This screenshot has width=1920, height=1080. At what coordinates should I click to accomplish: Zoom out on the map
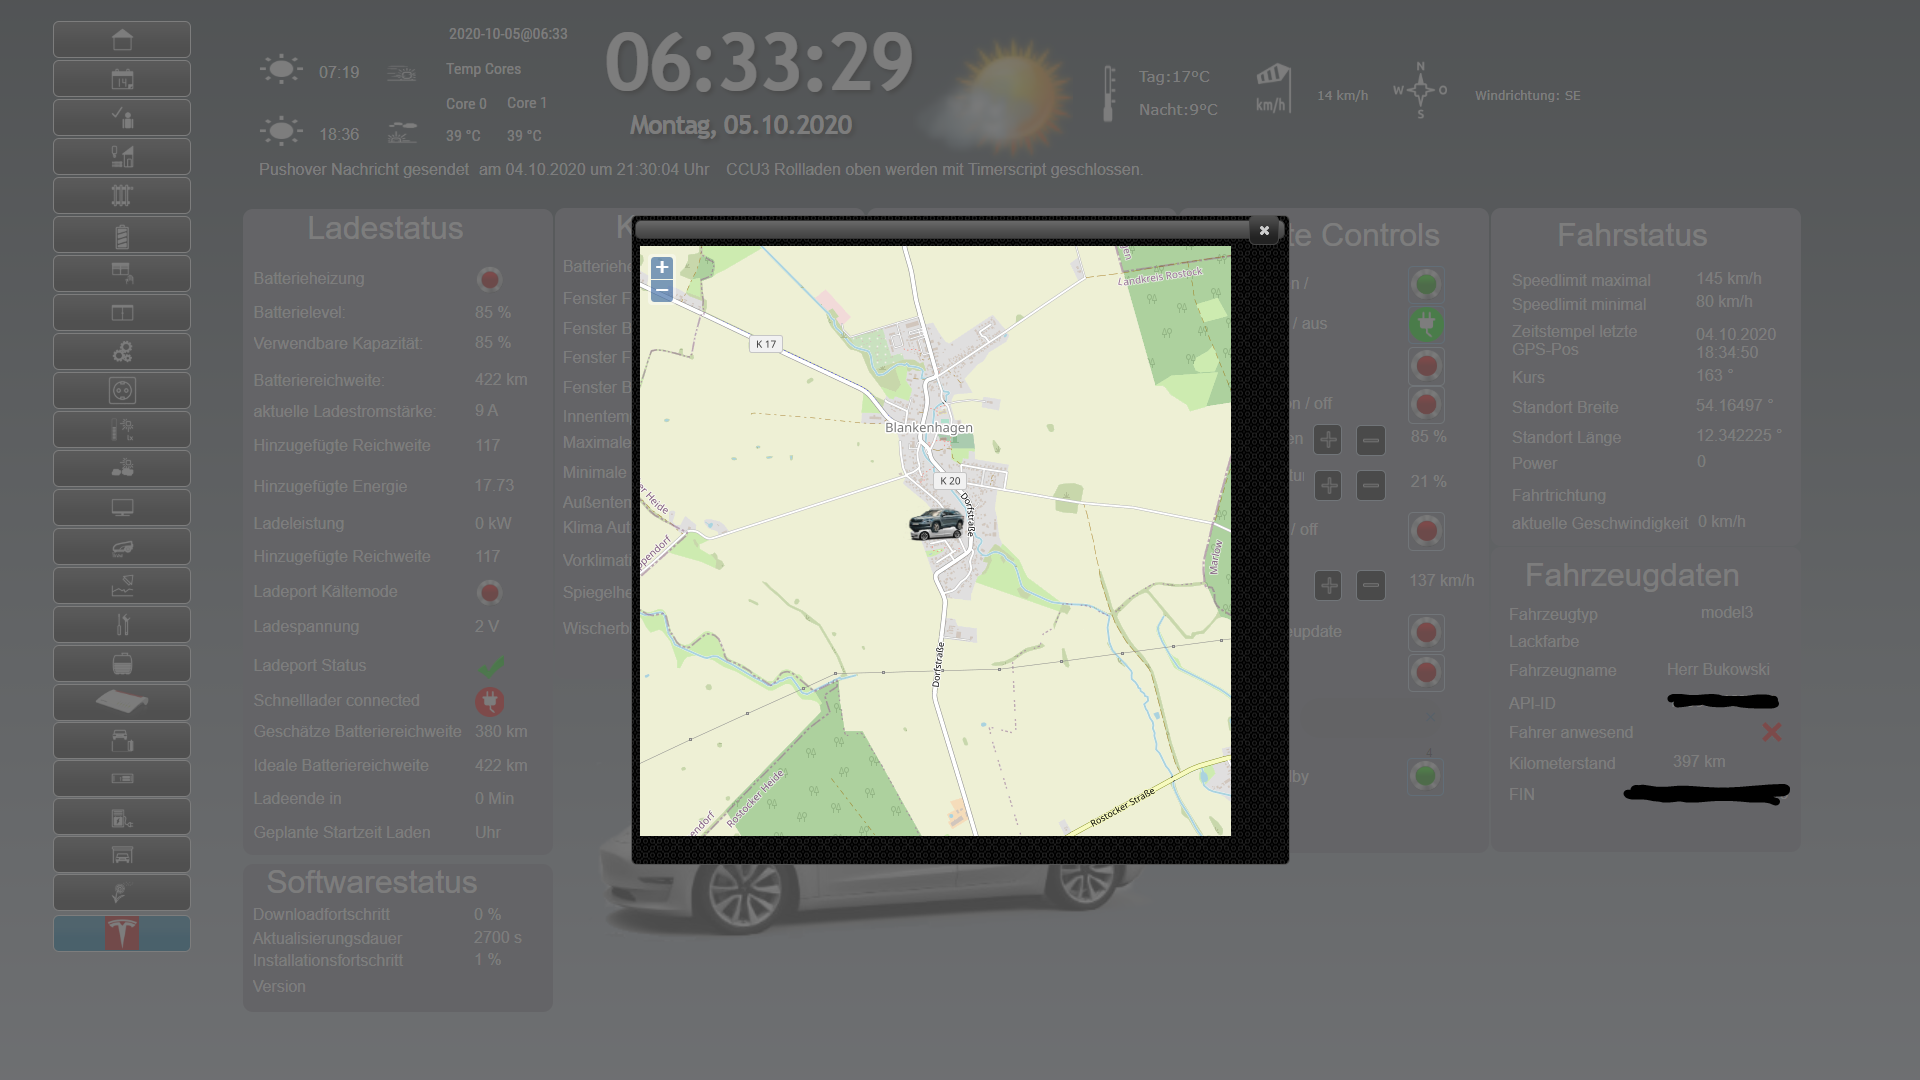[662, 291]
